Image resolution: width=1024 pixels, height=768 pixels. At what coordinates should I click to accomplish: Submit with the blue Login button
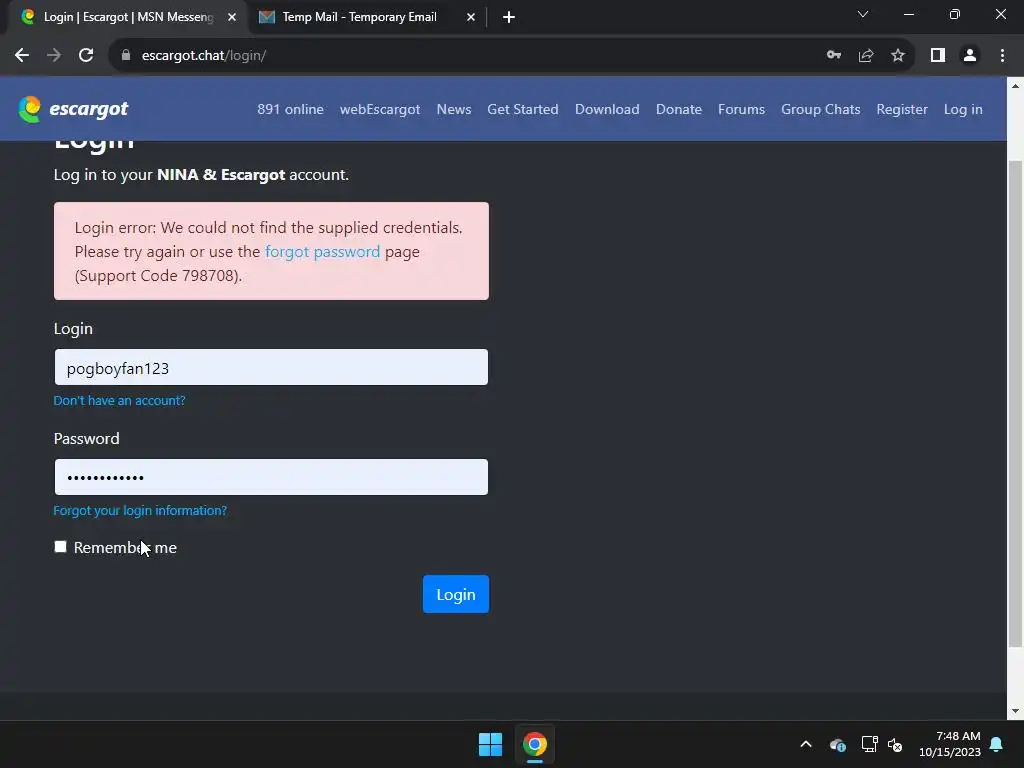point(456,594)
